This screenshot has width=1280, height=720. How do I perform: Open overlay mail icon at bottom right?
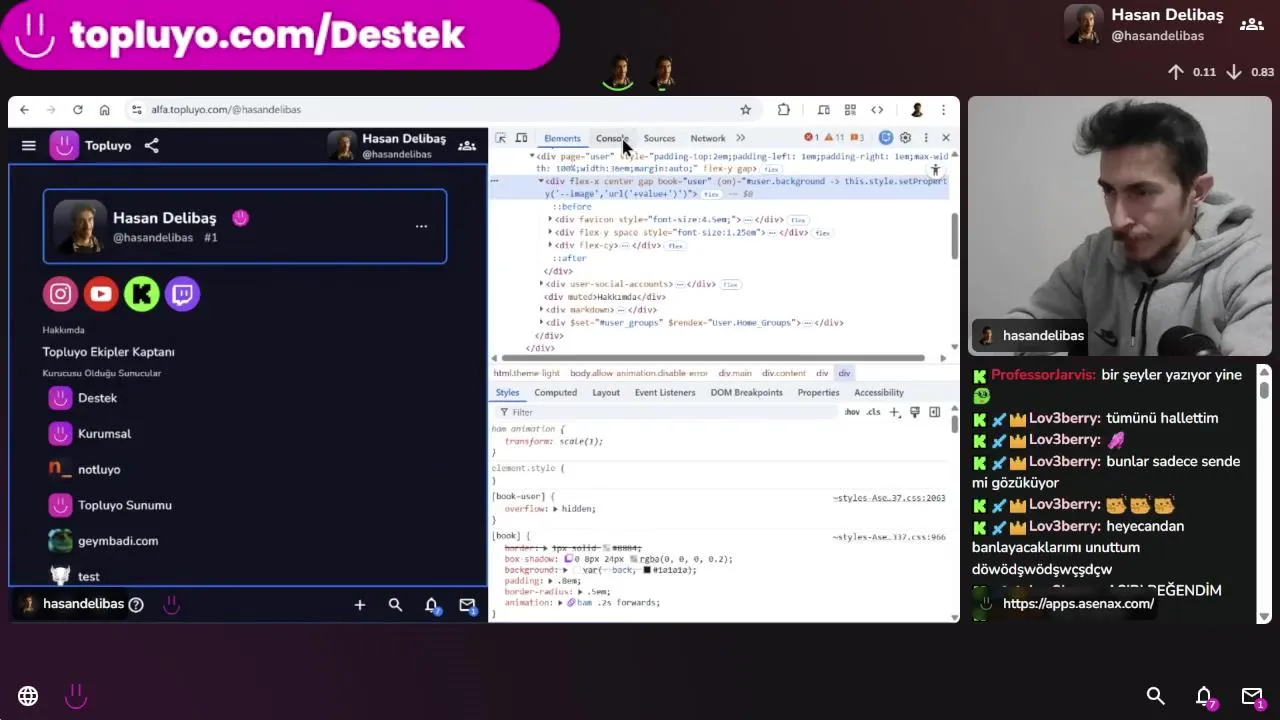tap(1253, 697)
